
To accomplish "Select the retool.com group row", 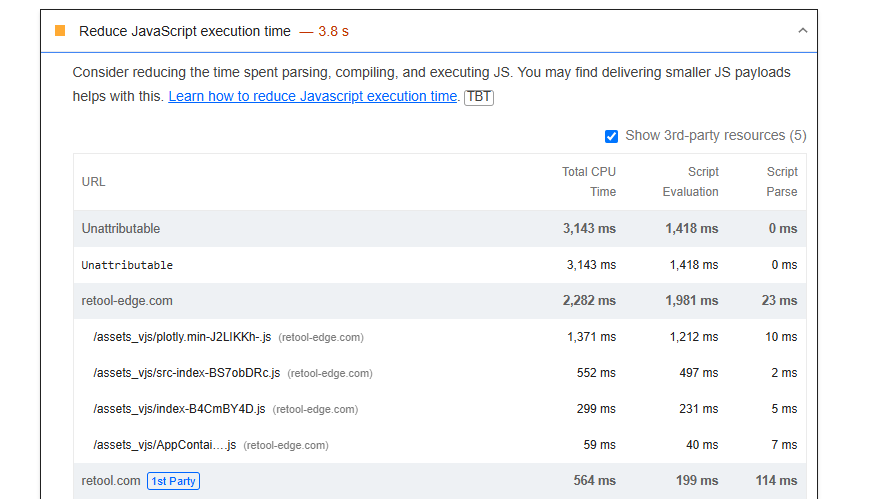I will click(x=111, y=481).
